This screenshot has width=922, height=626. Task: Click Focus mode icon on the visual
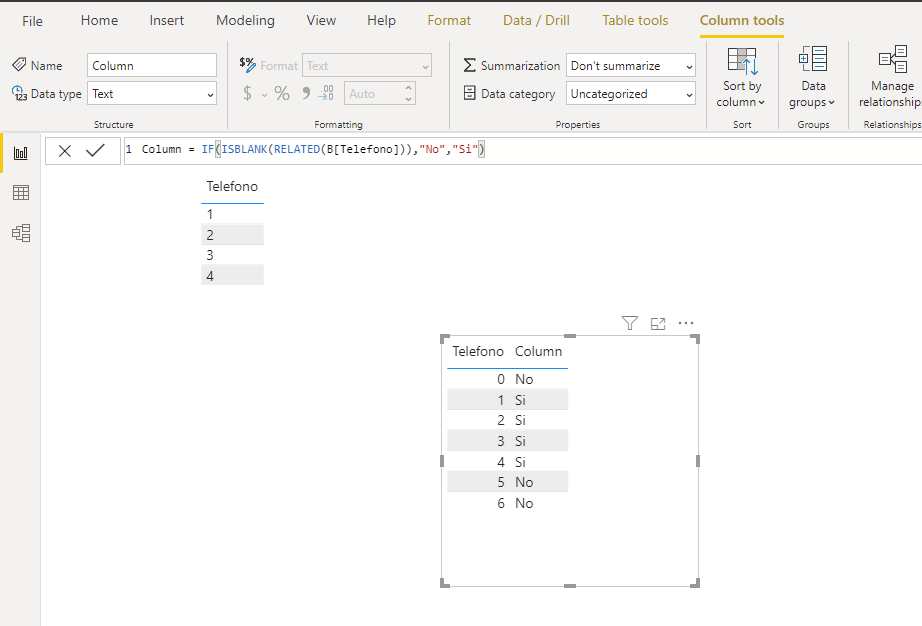pos(658,323)
